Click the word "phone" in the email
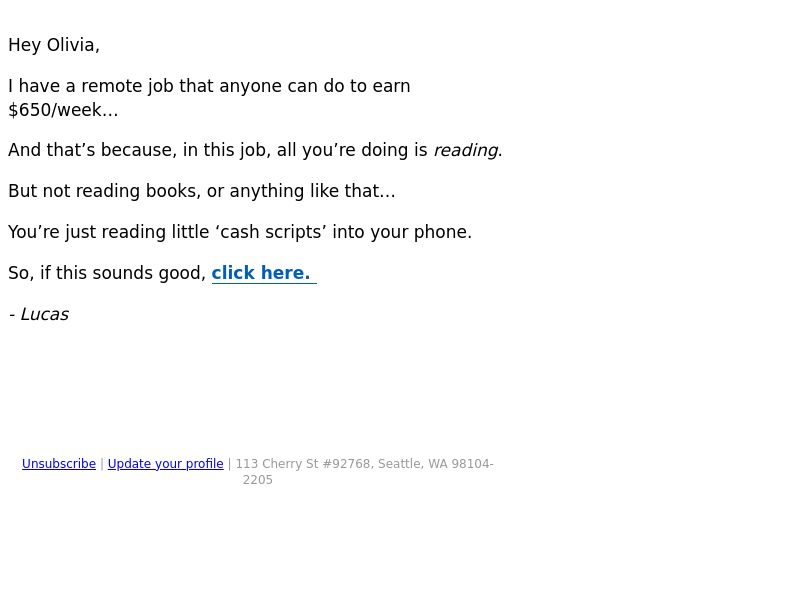 441,232
